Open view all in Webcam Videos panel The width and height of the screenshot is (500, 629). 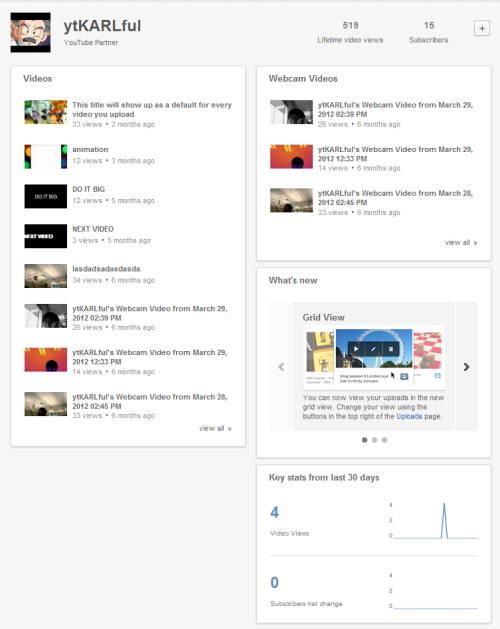point(461,243)
